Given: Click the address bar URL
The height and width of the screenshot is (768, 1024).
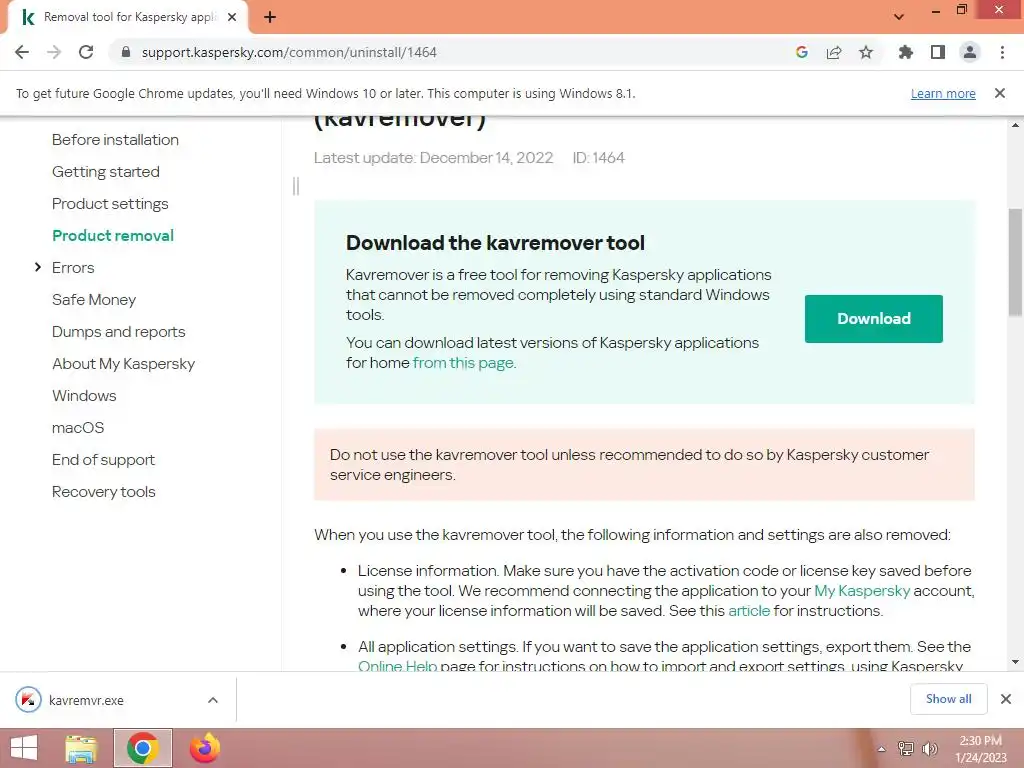Looking at the screenshot, I should pyautogui.click(x=289, y=52).
